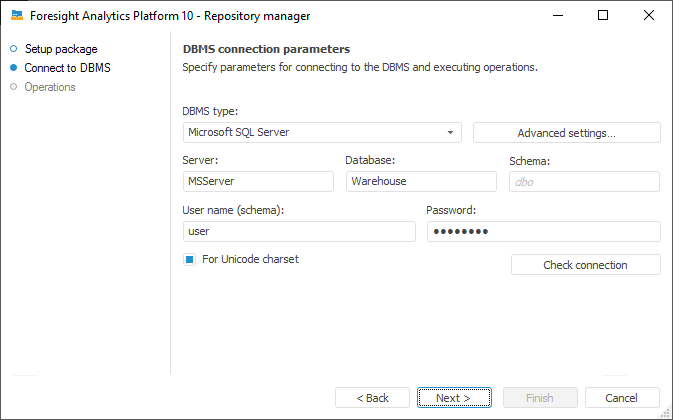Screen dimensions: 673x420
Task: Proceed with the Next > button
Action: tap(455, 398)
